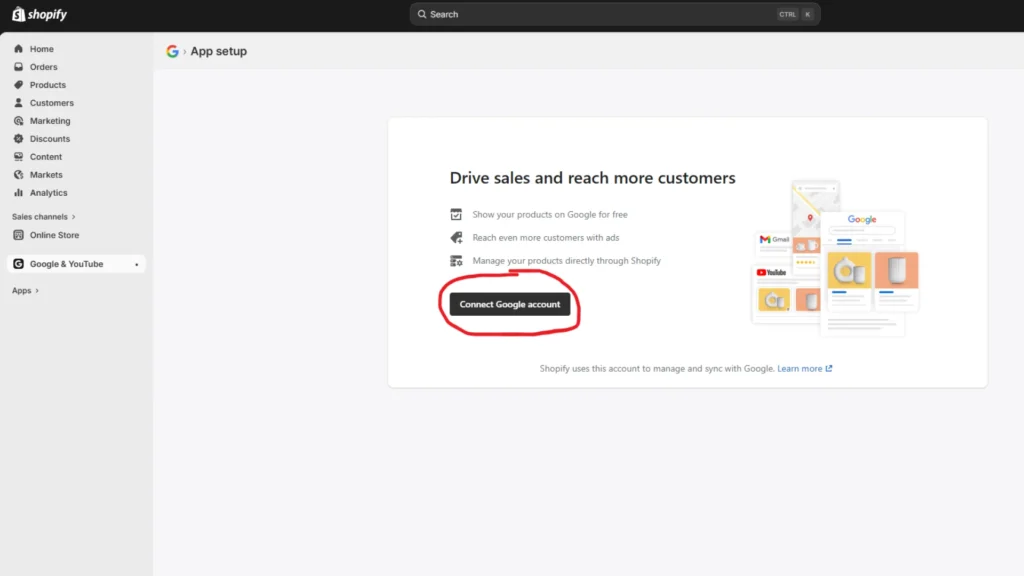Open Customers via the person icon
The width and height of the screenshot is (1024, 576).
click(x=20, y=102)
